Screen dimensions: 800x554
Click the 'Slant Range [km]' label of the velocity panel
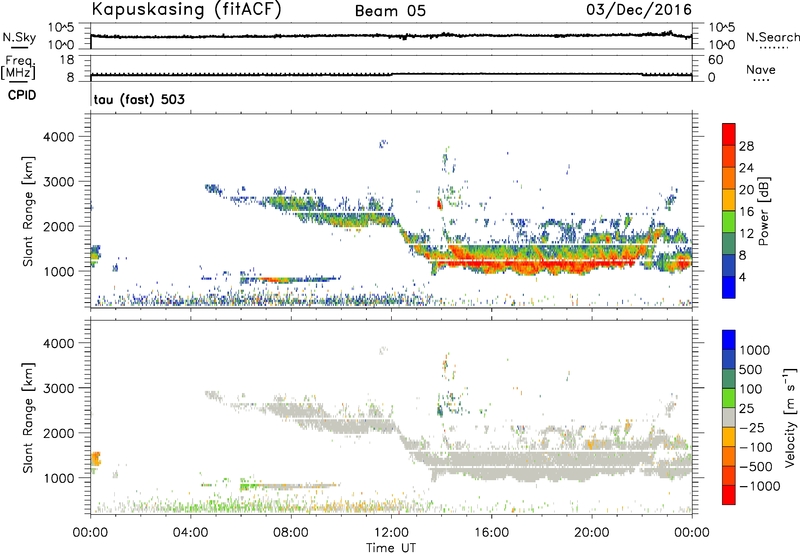coord(28,418)
